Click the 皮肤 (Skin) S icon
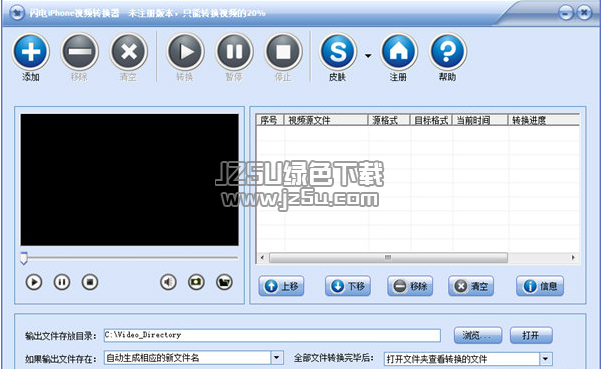Viewport: 601px width, 369px height. pyautogui.click(x=338, y=51)
